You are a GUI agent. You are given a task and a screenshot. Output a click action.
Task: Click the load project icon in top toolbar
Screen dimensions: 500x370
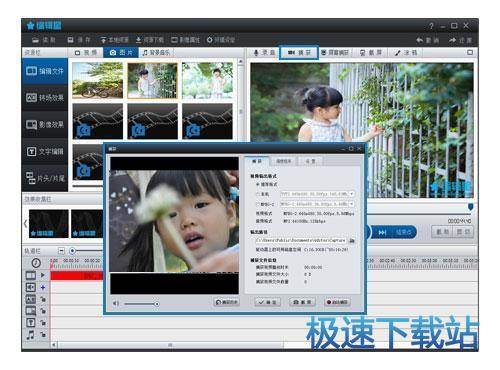tap(43, 40)
